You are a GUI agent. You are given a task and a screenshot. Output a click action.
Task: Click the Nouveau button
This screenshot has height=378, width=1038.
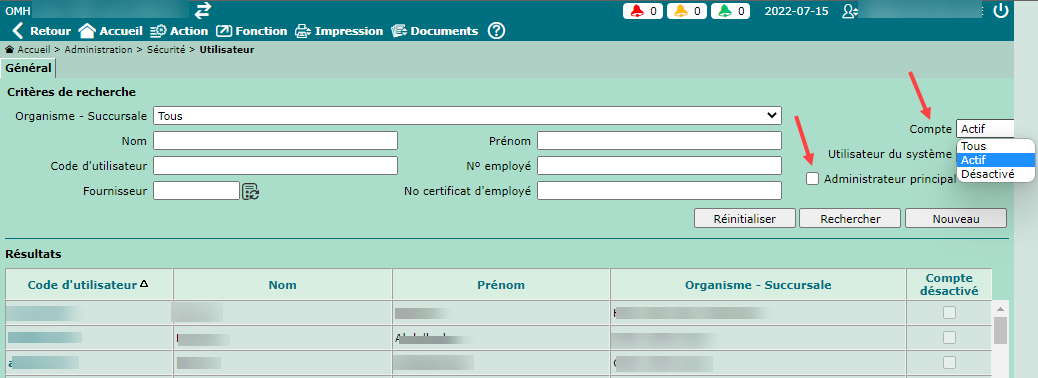[x=956, y=218]
